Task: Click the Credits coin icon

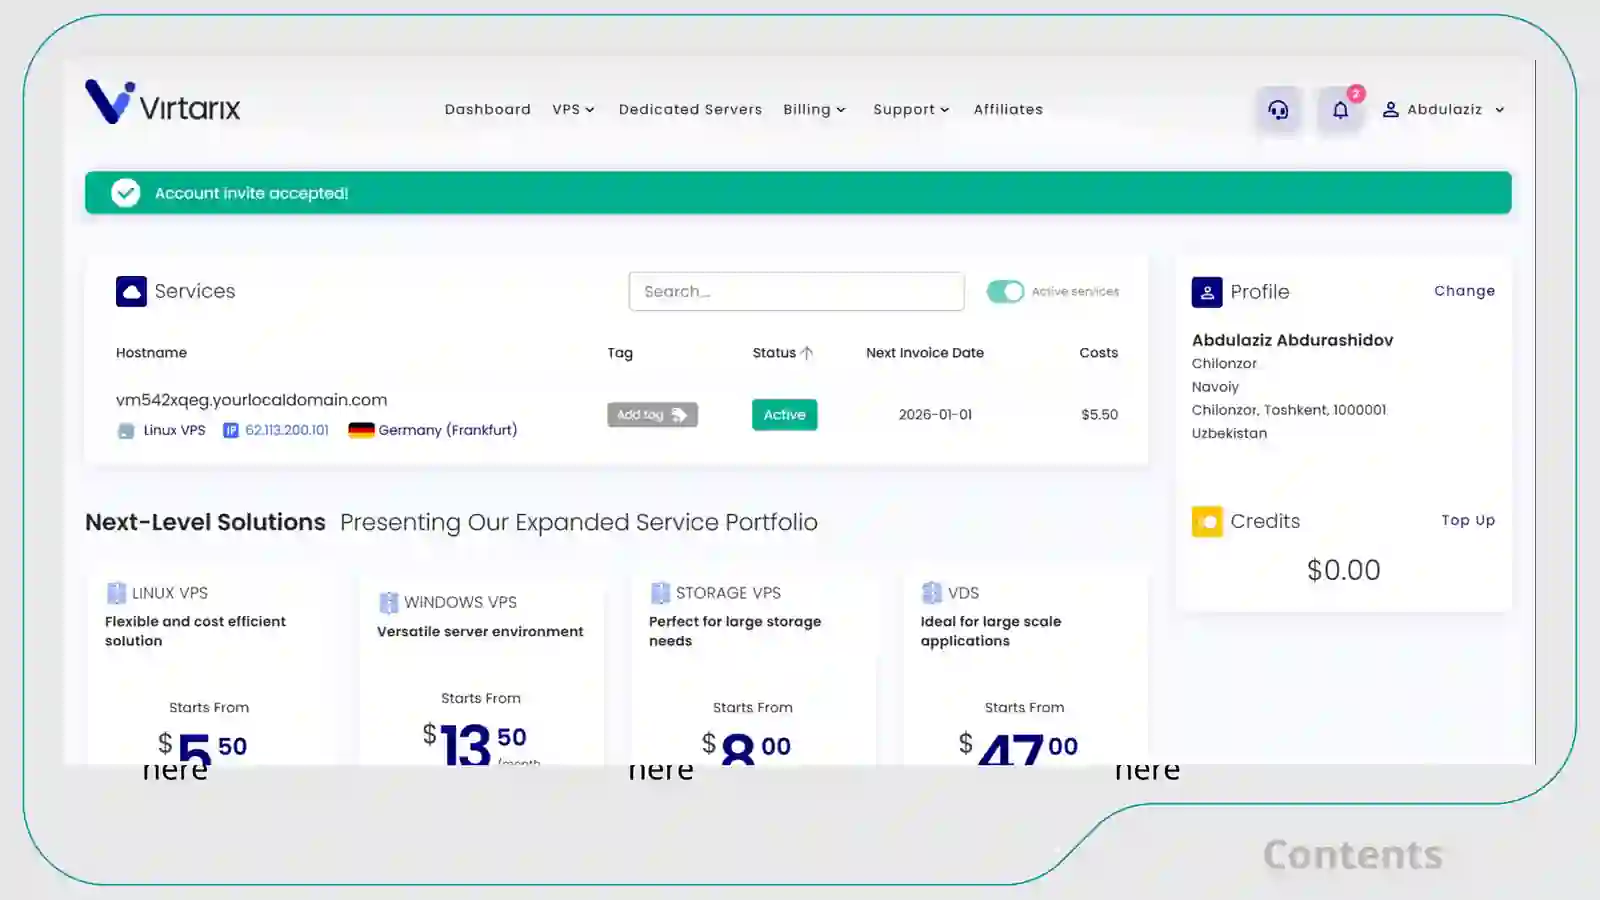Action: click(x=1207, y=521)
